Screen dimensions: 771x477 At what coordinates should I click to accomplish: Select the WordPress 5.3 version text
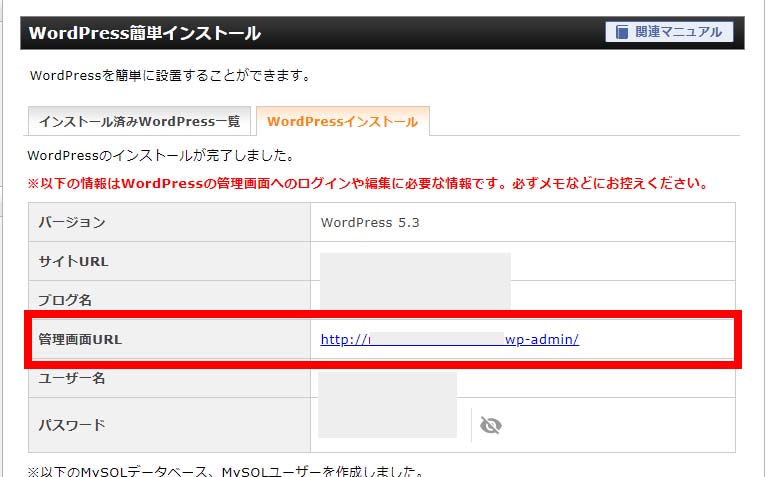click(370, 222)
